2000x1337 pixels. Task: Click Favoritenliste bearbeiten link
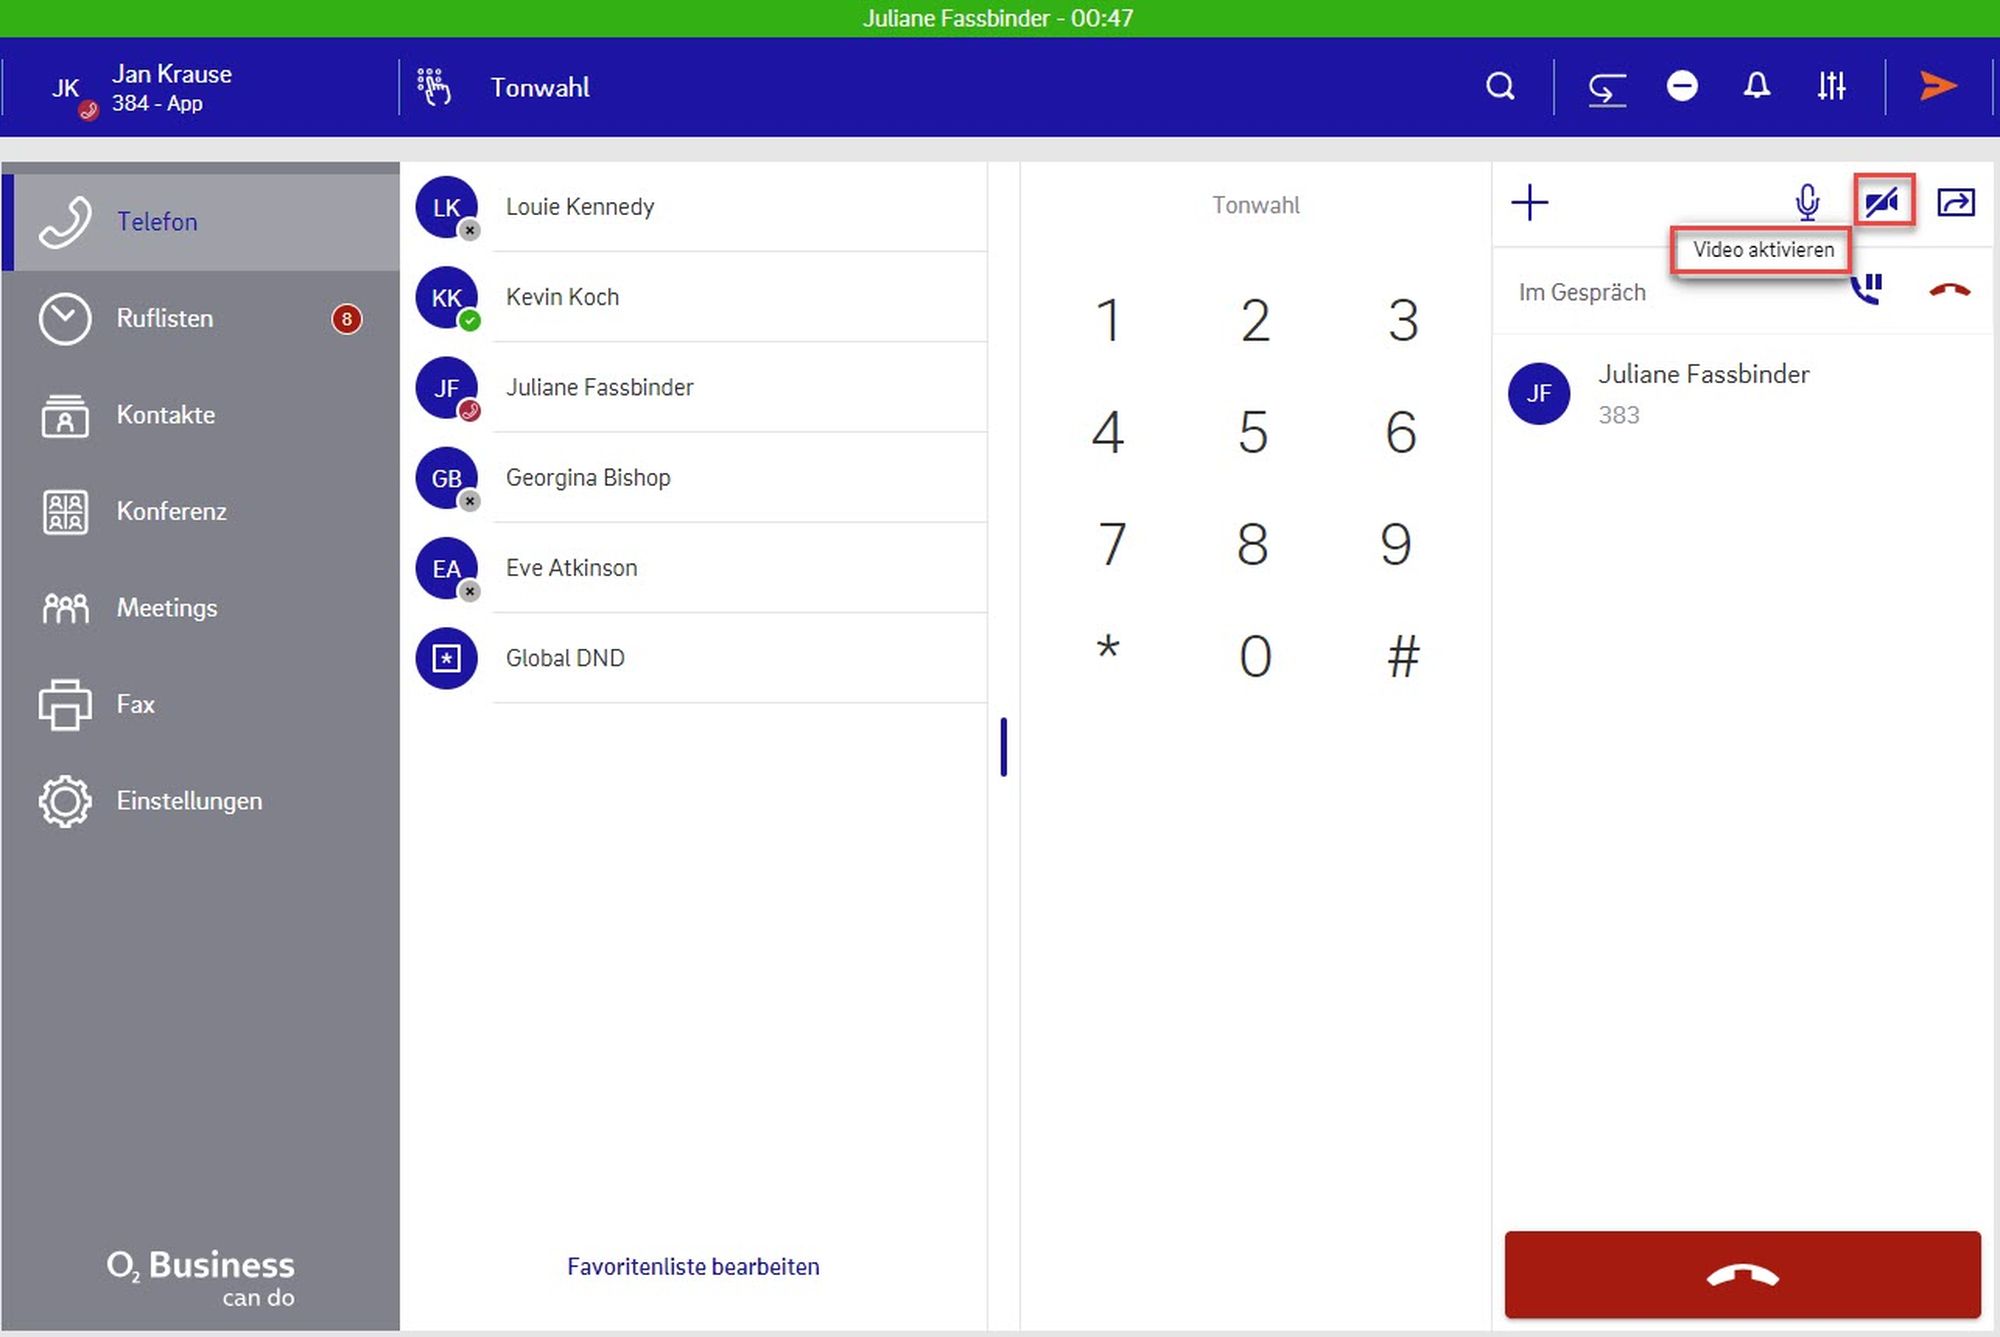693,1267
